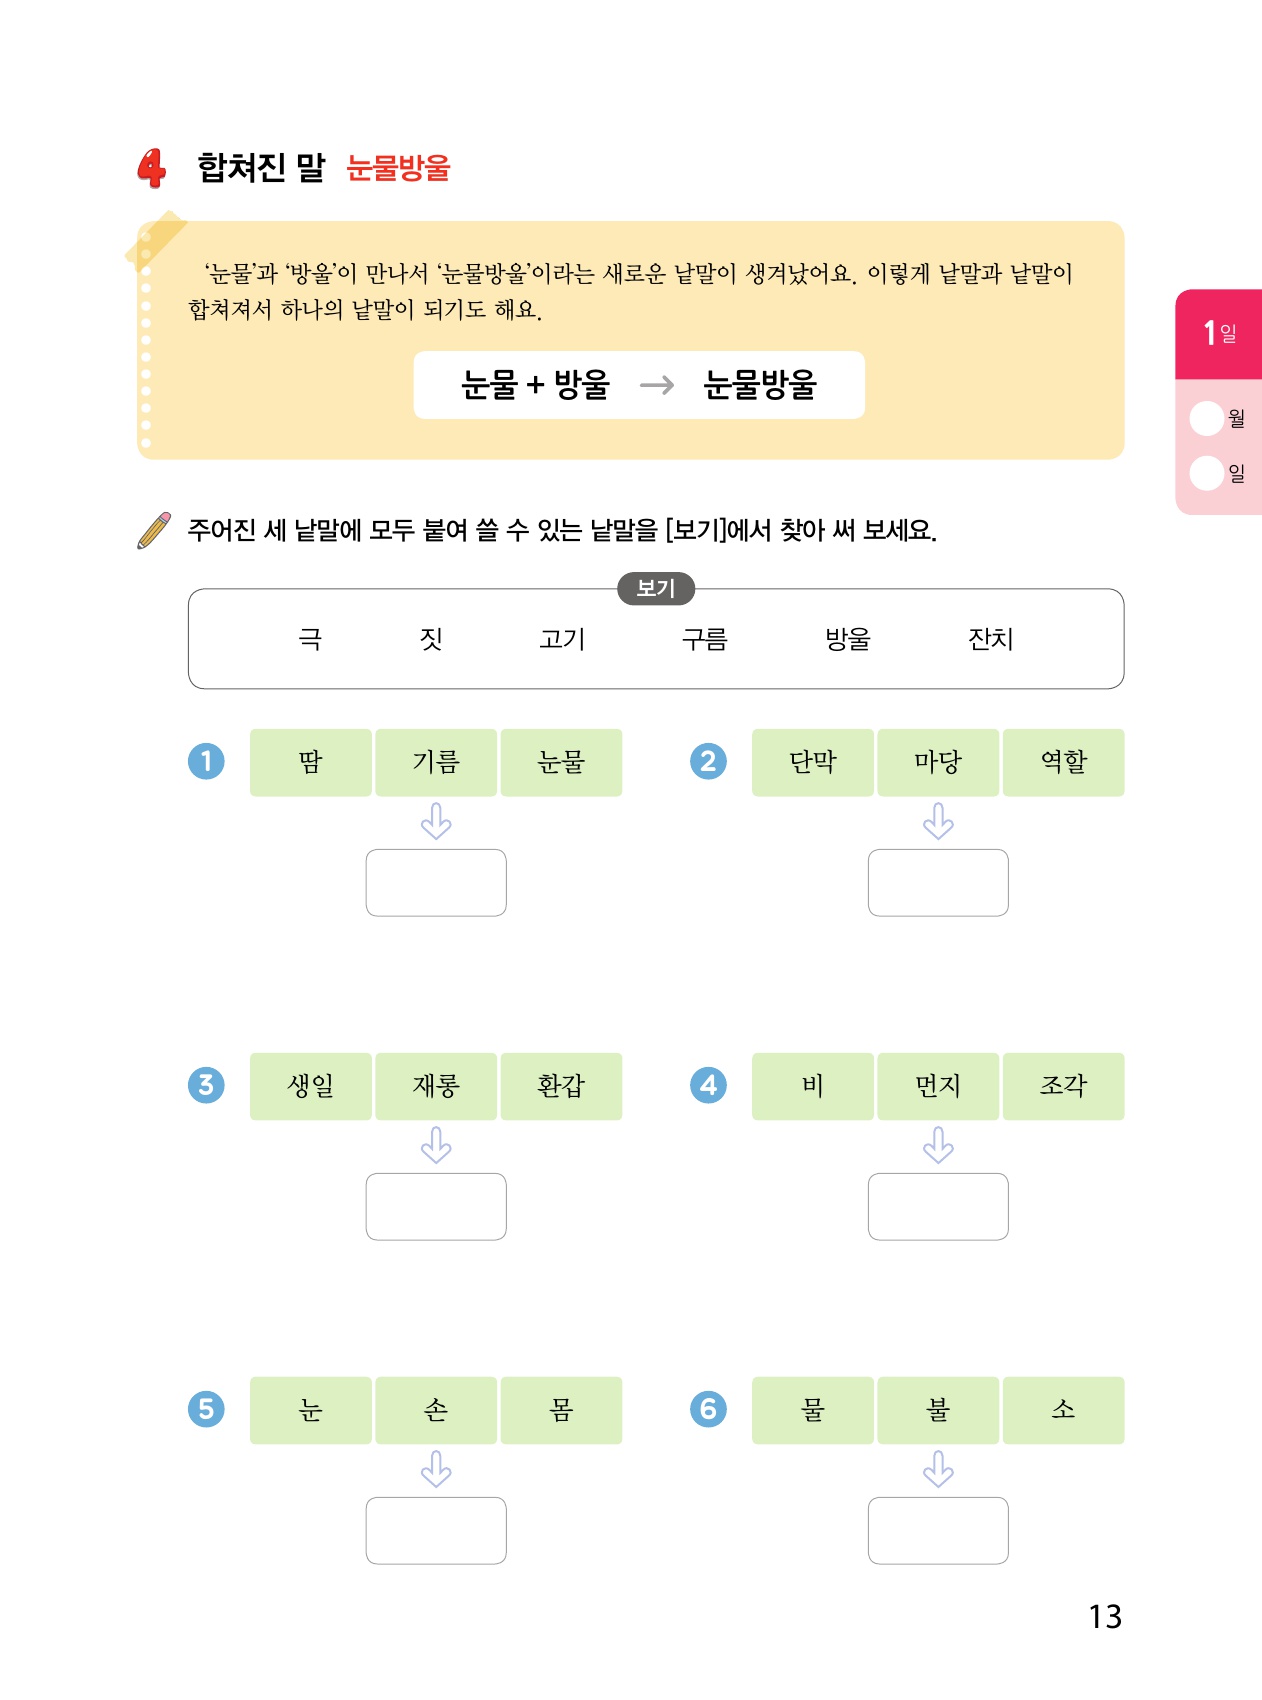Click the gray 보기 label tab
The width and height of the screenshot is (1262, 1700).
656,588
